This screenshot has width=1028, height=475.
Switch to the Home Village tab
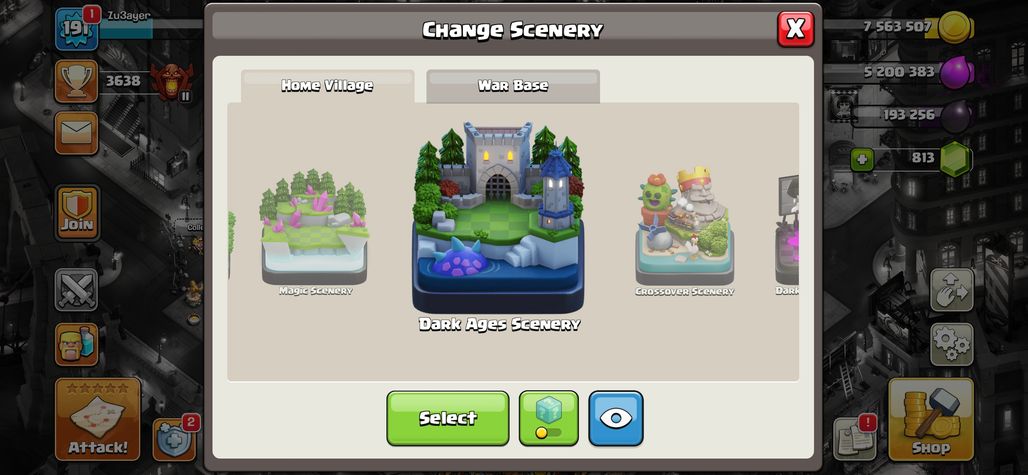click(327, 86)
